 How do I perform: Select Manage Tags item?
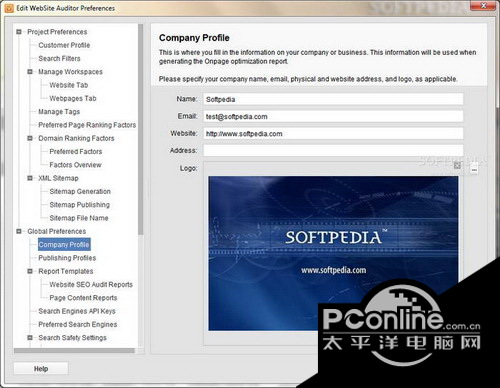coord(59,112)
